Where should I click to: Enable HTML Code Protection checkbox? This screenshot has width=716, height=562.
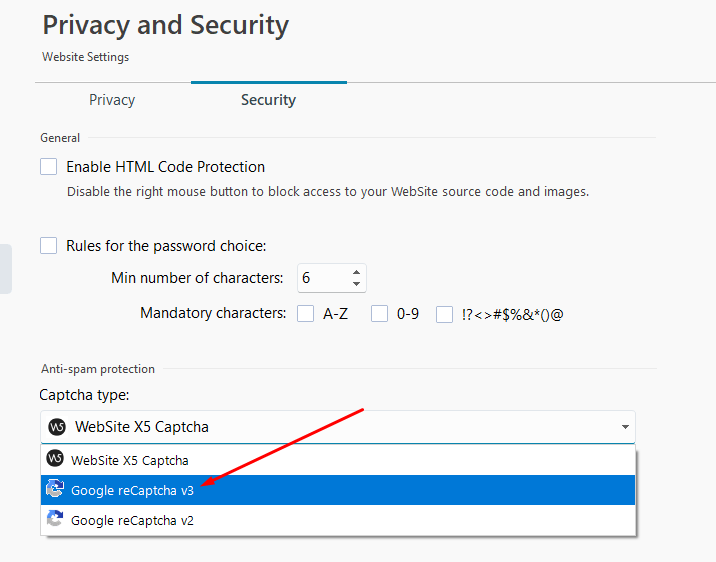coord(49,167)
